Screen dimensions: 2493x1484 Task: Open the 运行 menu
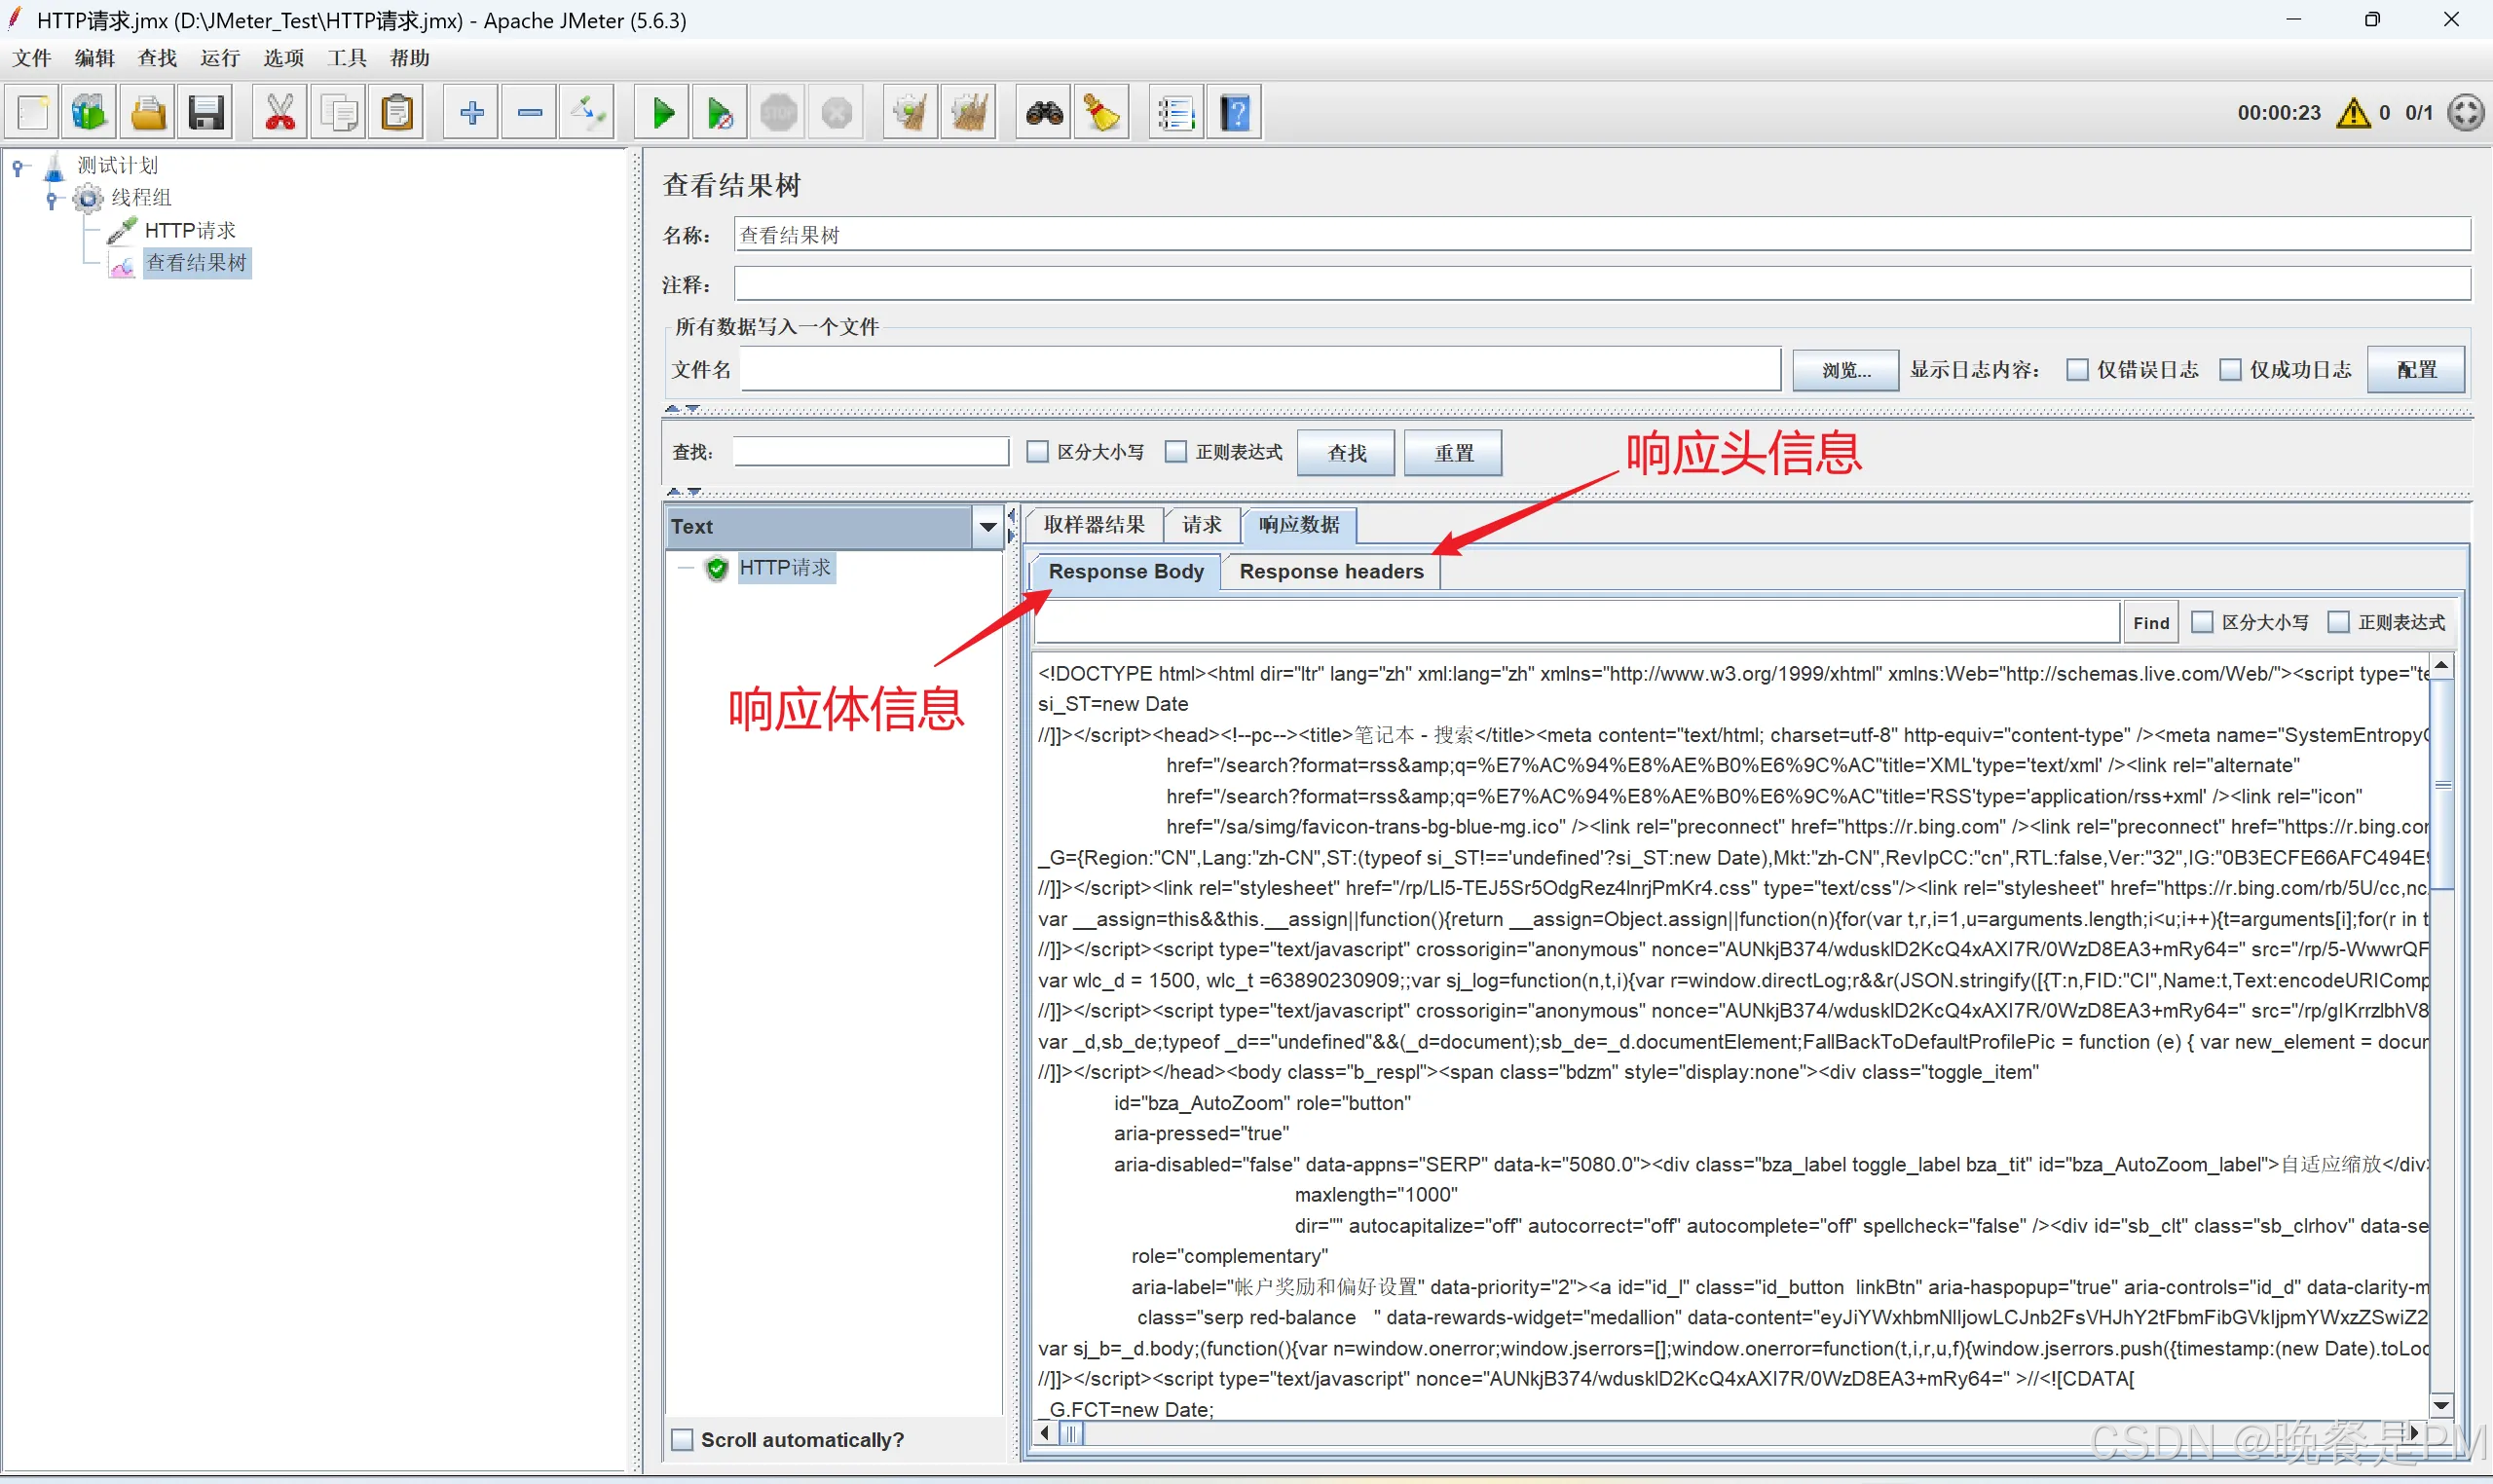[220, 58]
